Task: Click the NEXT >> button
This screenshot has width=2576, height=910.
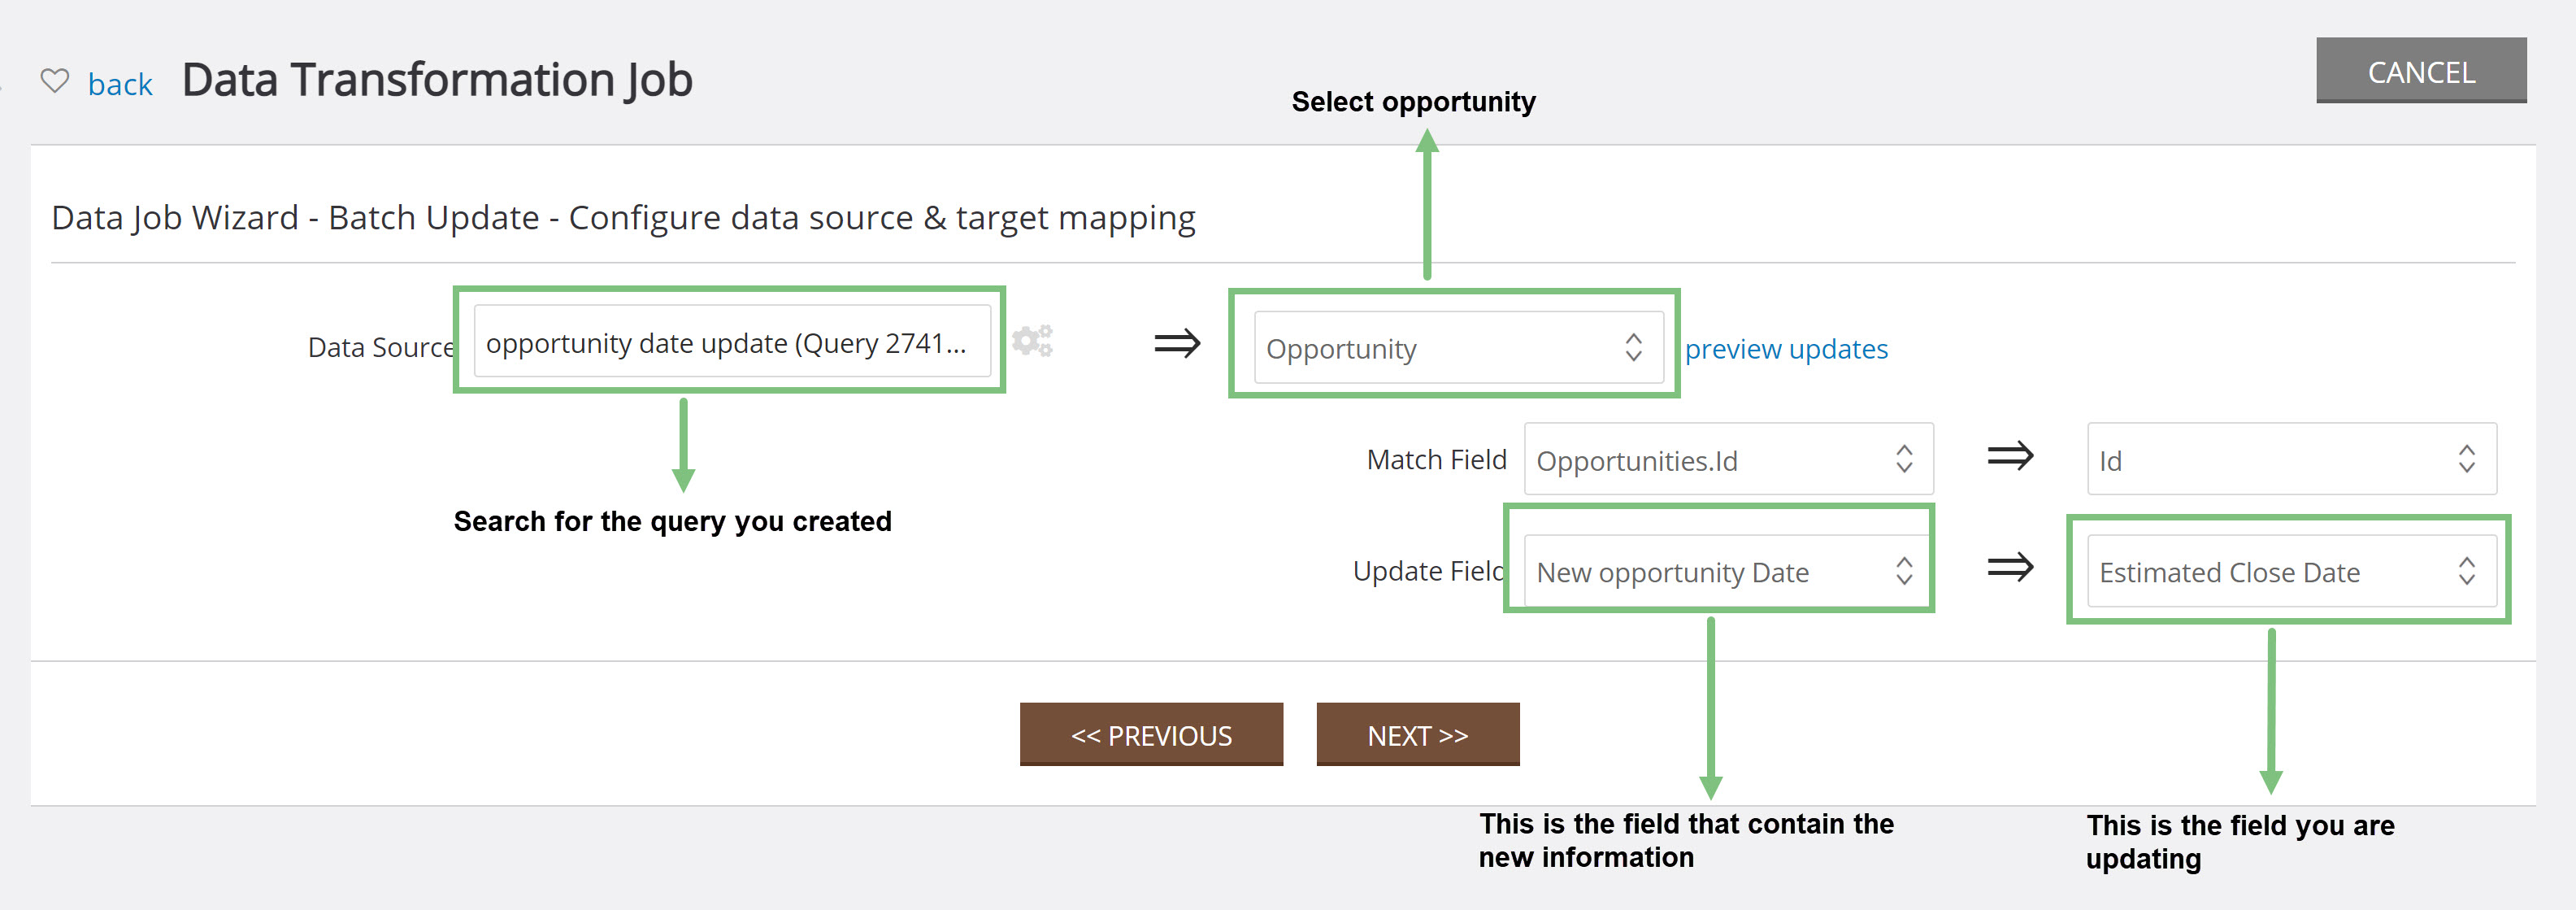Action: coord(1418,735)
